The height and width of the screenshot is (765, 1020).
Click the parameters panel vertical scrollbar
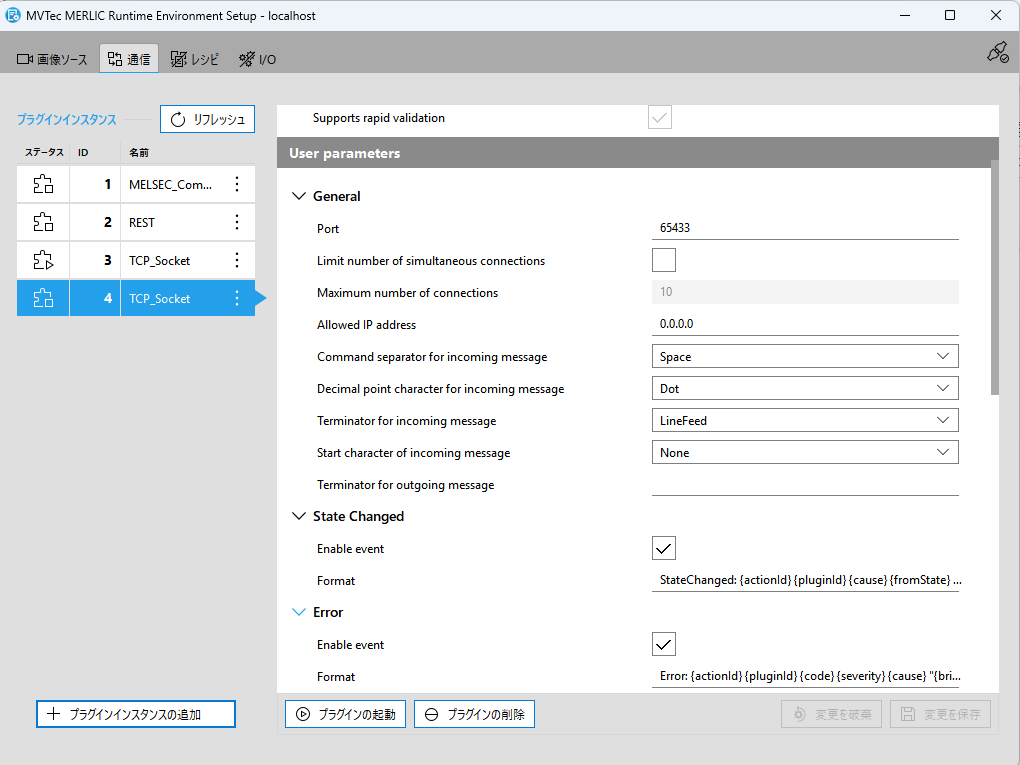click(x=995, y=277)
